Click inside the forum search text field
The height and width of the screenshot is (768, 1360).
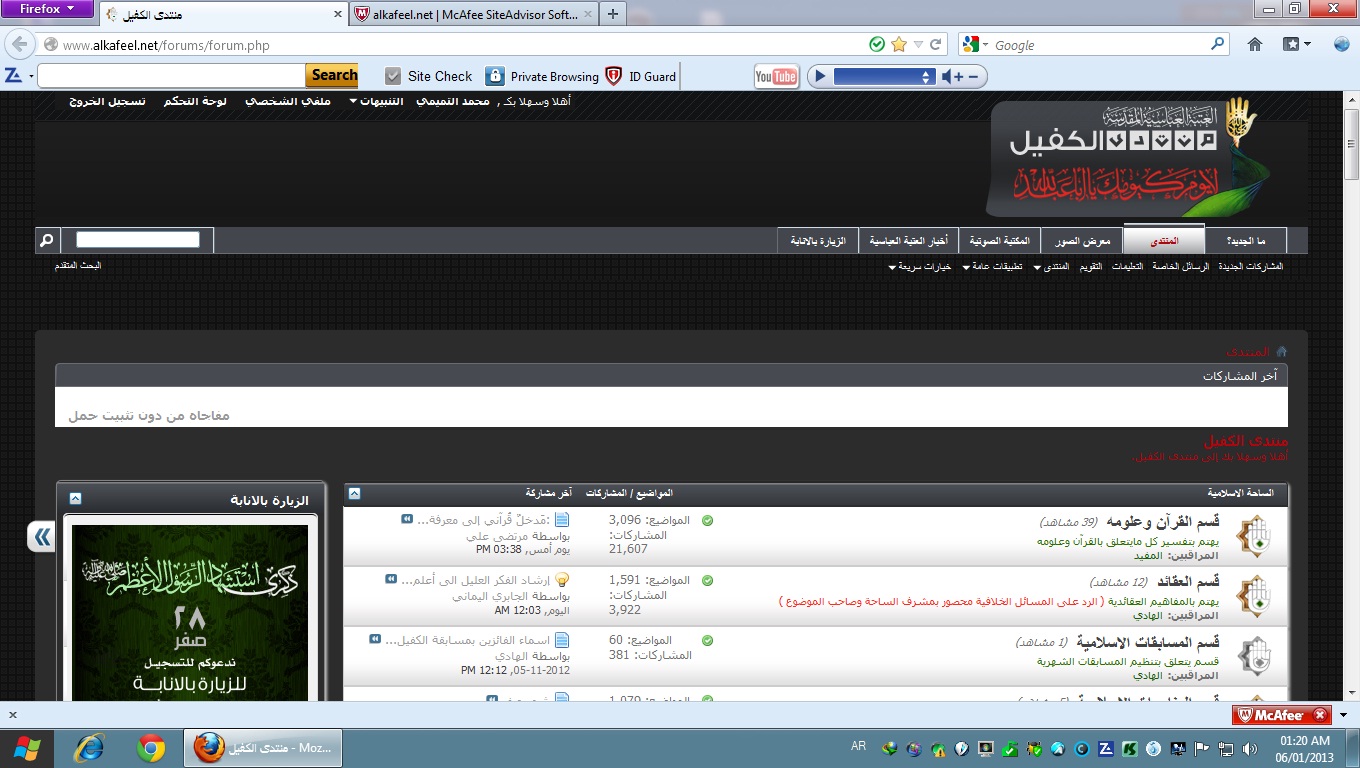click(x=138, y=240)
